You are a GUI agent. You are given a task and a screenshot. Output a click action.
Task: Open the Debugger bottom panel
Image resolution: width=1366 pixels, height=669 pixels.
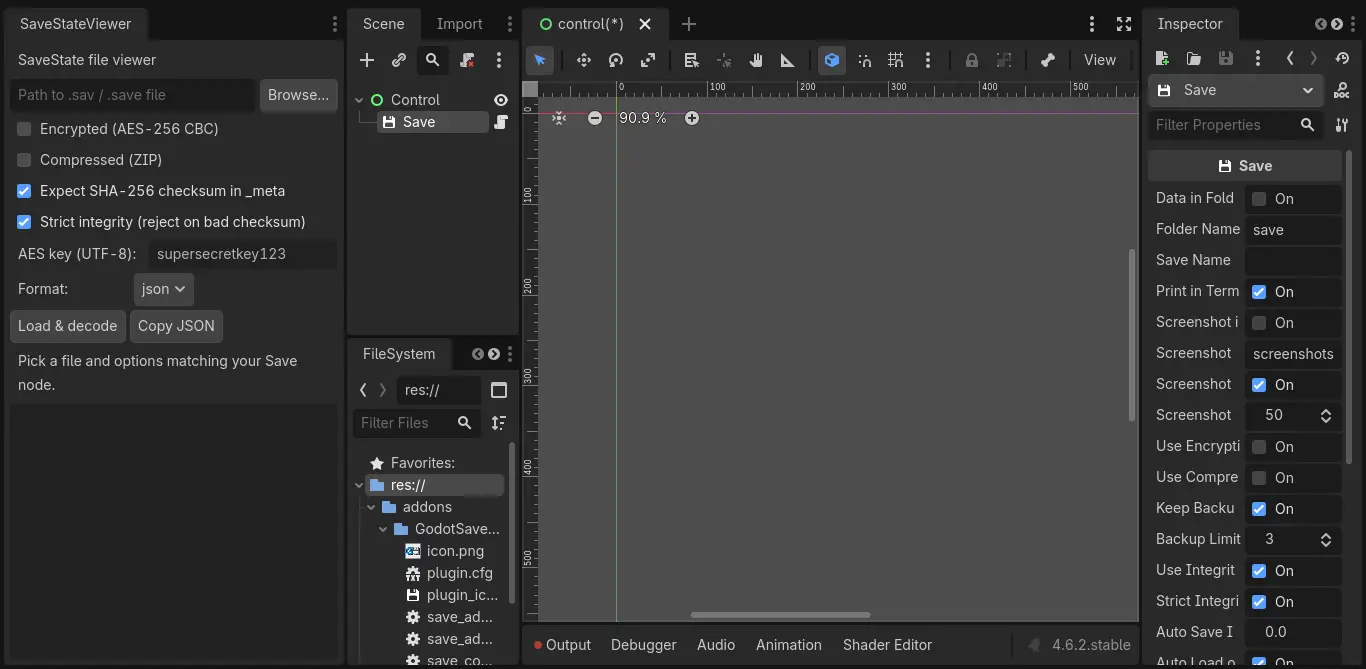[644, 645]
